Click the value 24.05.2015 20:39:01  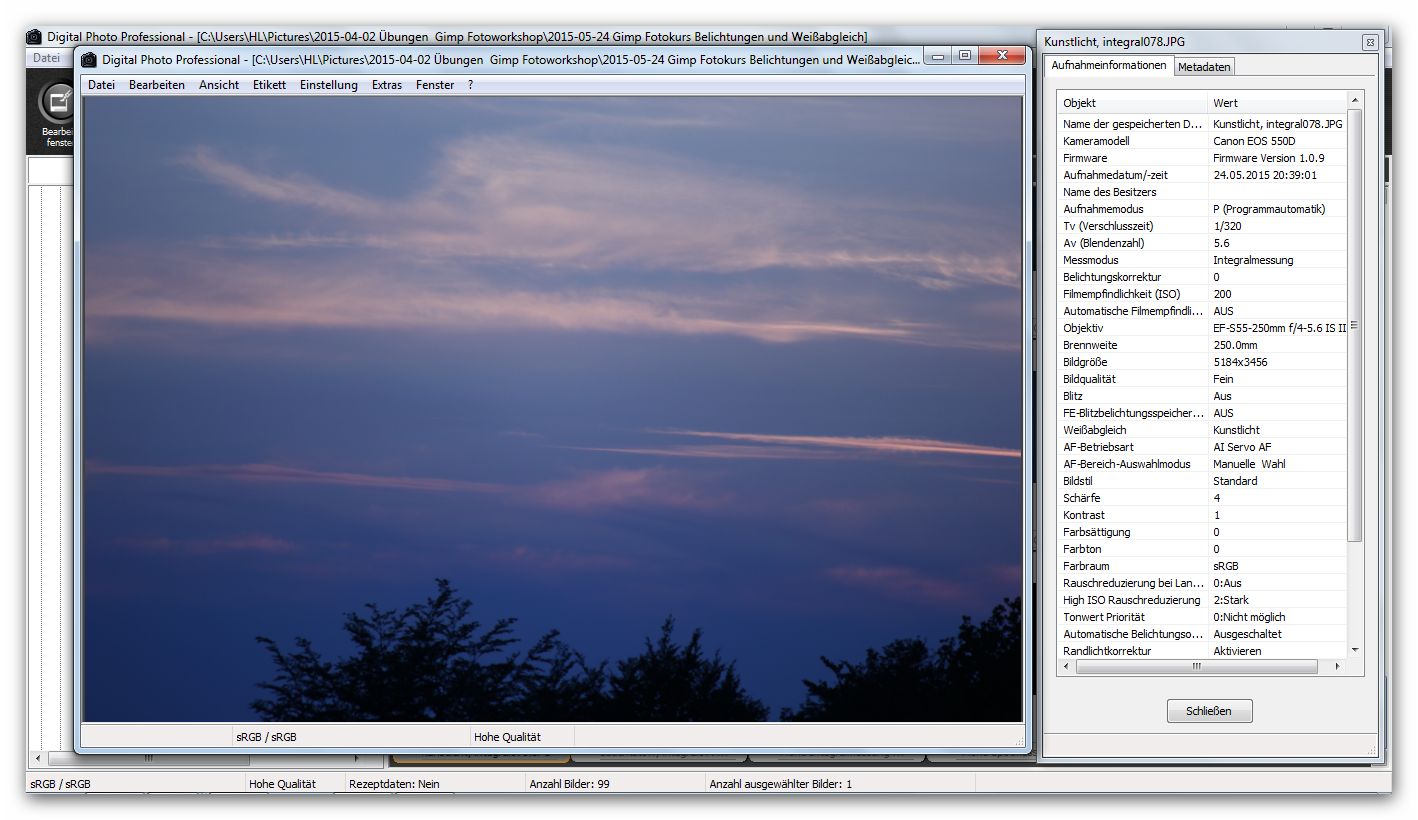click(x=1264, y=175)
